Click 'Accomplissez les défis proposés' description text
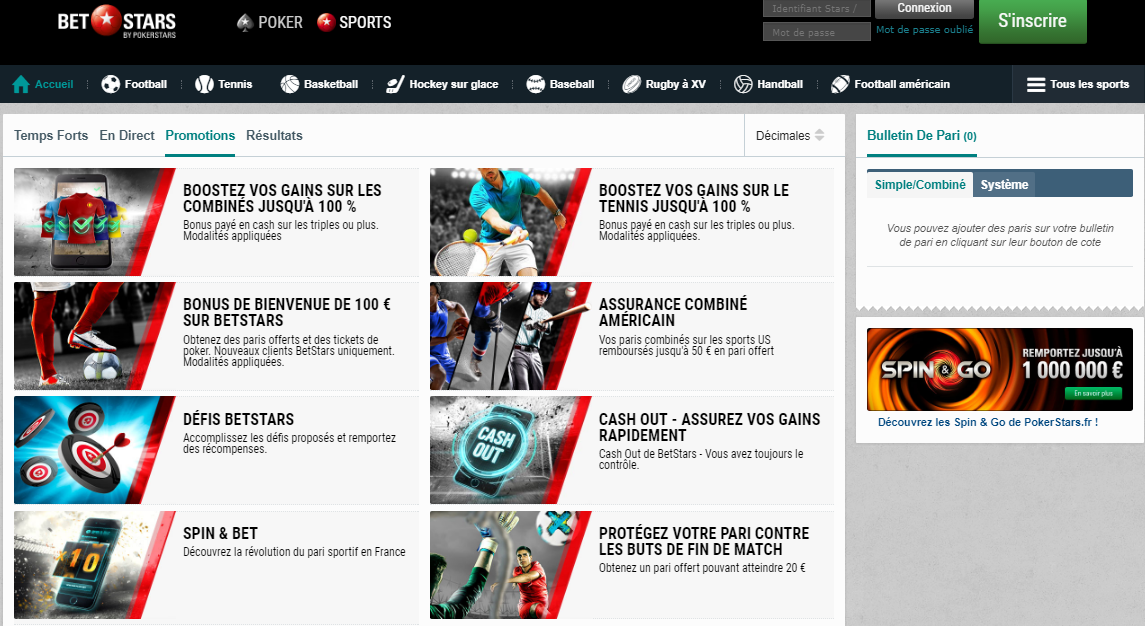The width and height of the screenshot is (1145, 626). 289,443
